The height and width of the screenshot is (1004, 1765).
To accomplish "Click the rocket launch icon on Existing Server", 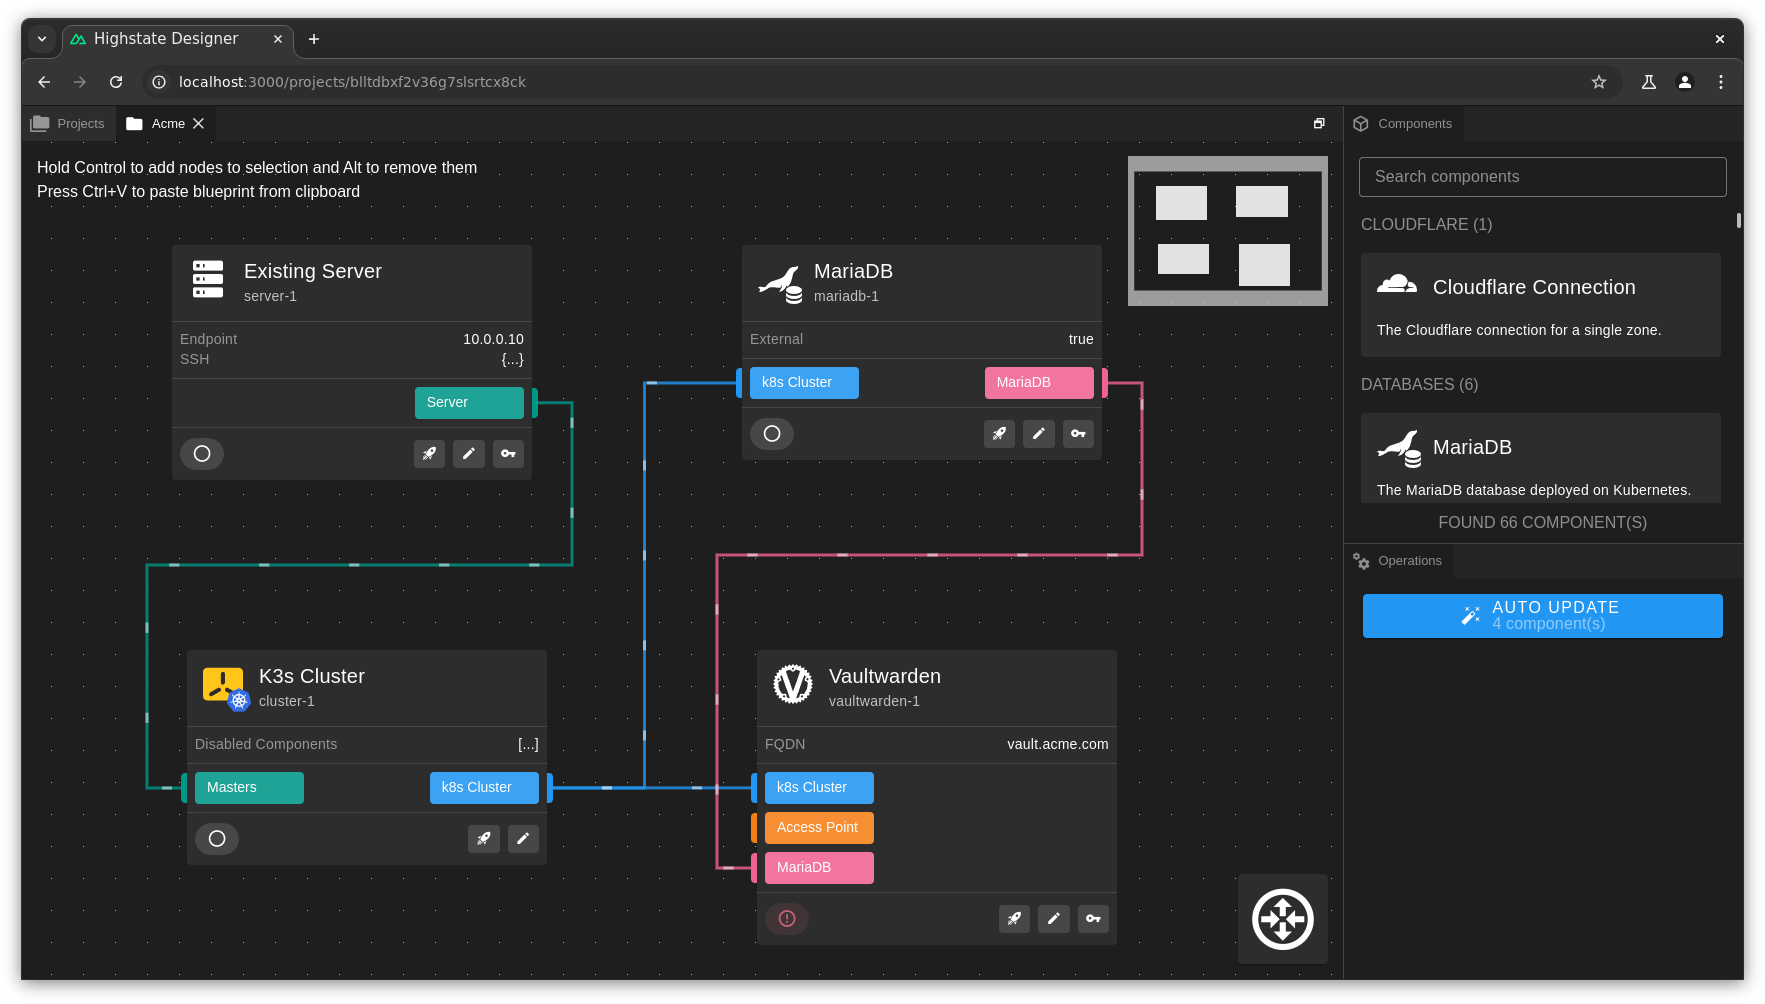I will 429,454.
